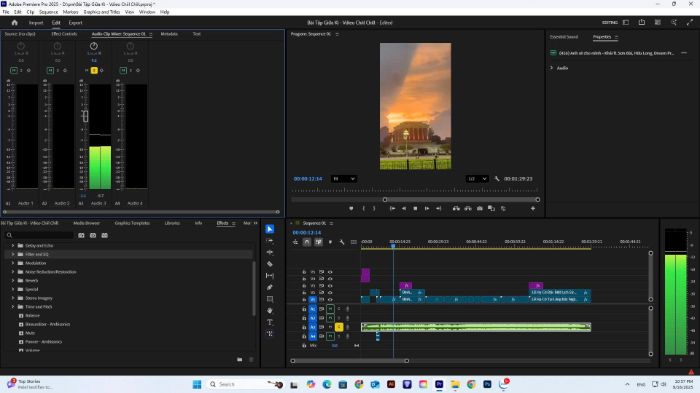Click the Audio 3 pan knob

[x=94, y=46]
